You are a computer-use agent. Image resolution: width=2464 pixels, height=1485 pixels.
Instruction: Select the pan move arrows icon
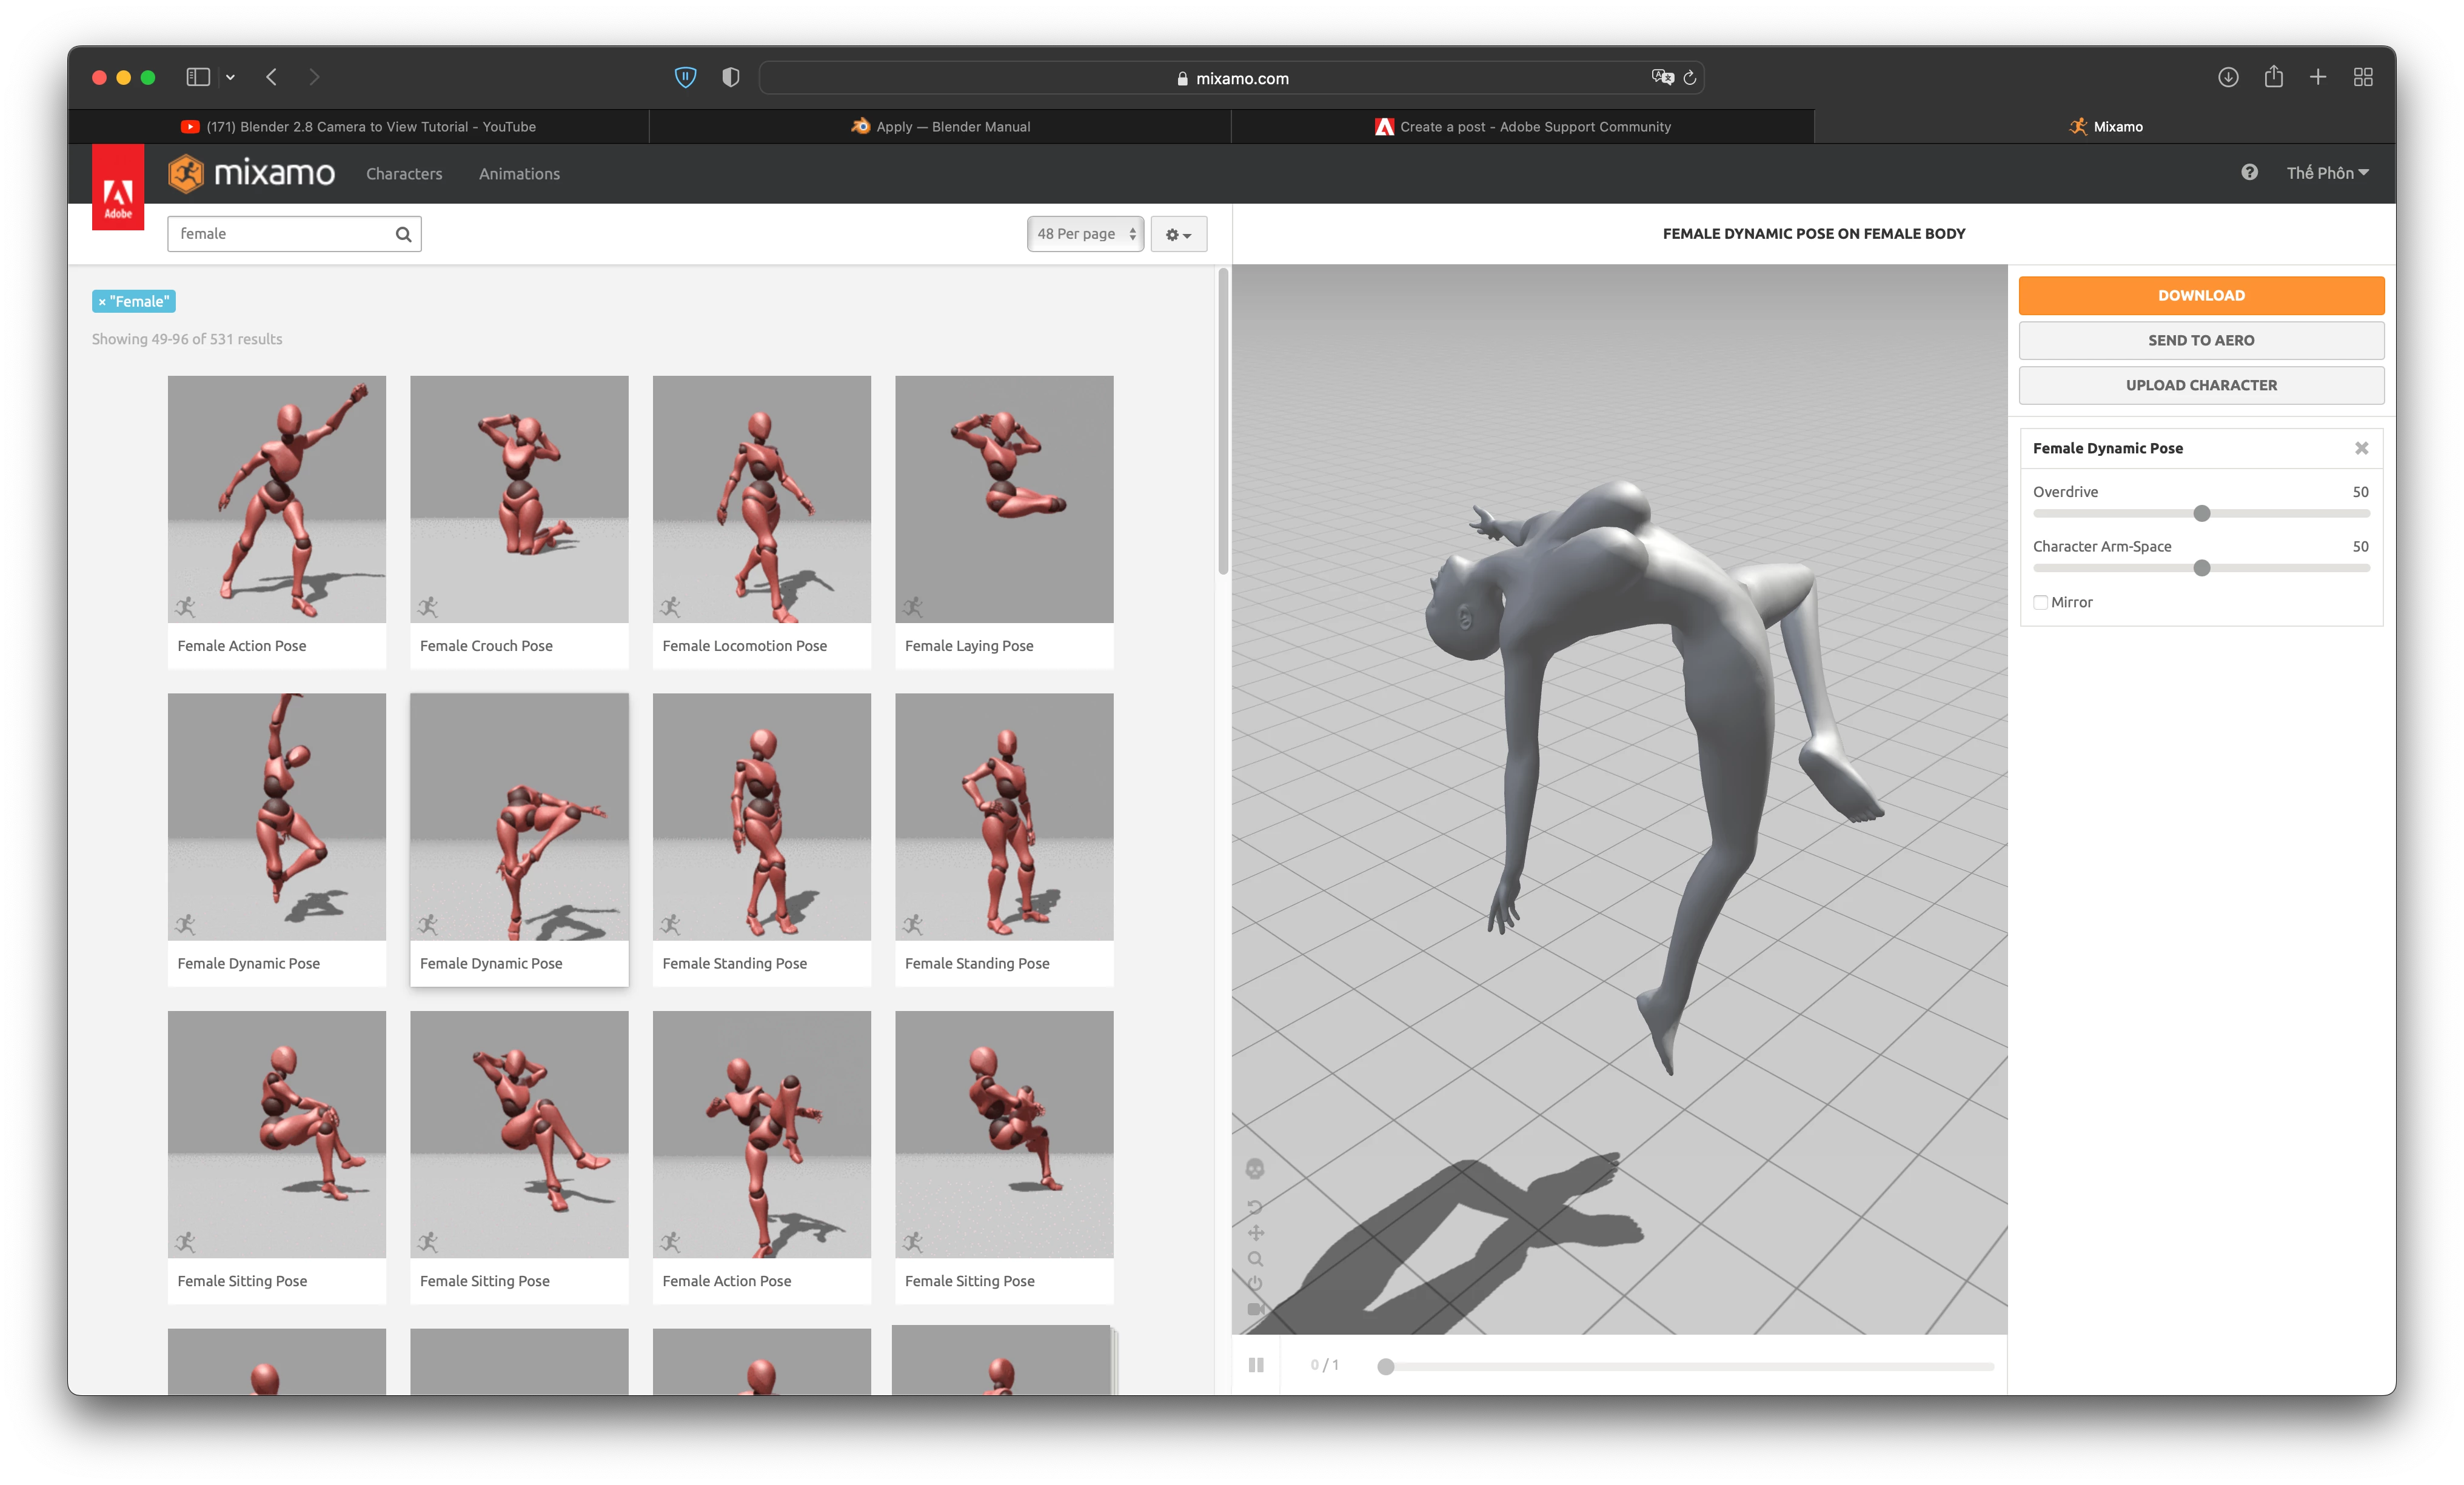tap(1255, 1232)
